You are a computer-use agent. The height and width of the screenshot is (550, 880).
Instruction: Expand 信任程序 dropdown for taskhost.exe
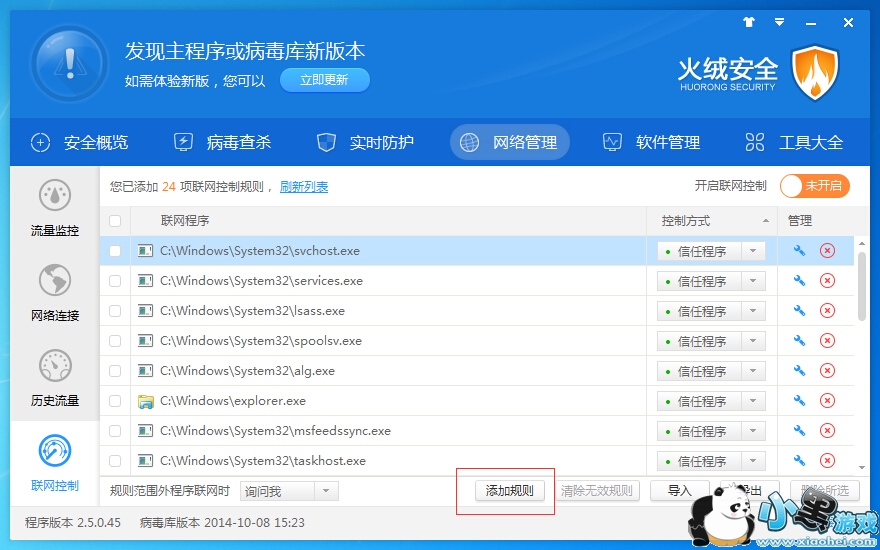[752, 461]
